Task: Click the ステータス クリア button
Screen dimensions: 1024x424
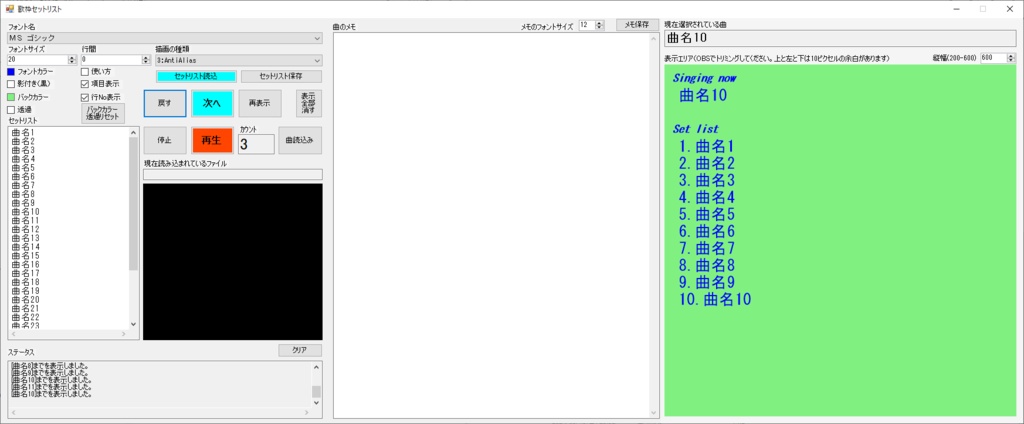Action: [x=300, y=350]
